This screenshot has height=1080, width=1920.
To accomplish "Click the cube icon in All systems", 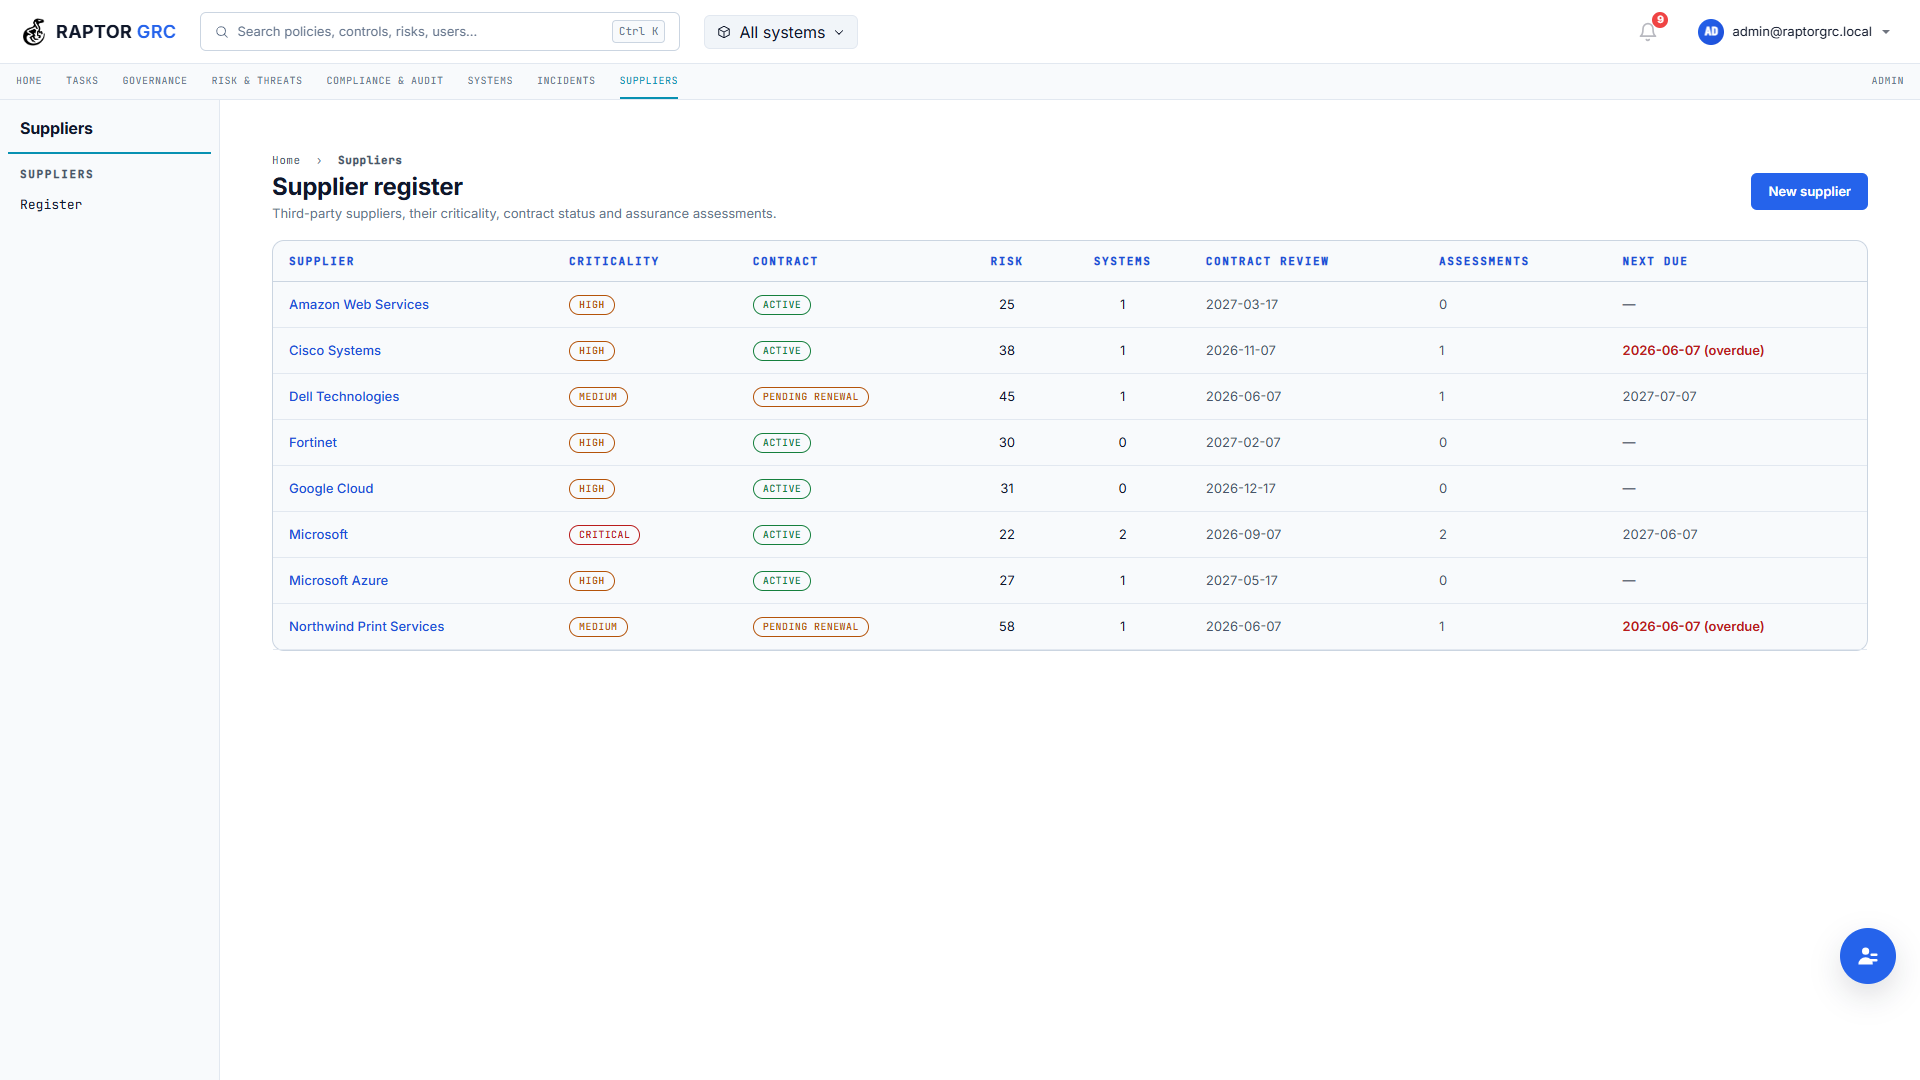I will [x=724, y=32].
